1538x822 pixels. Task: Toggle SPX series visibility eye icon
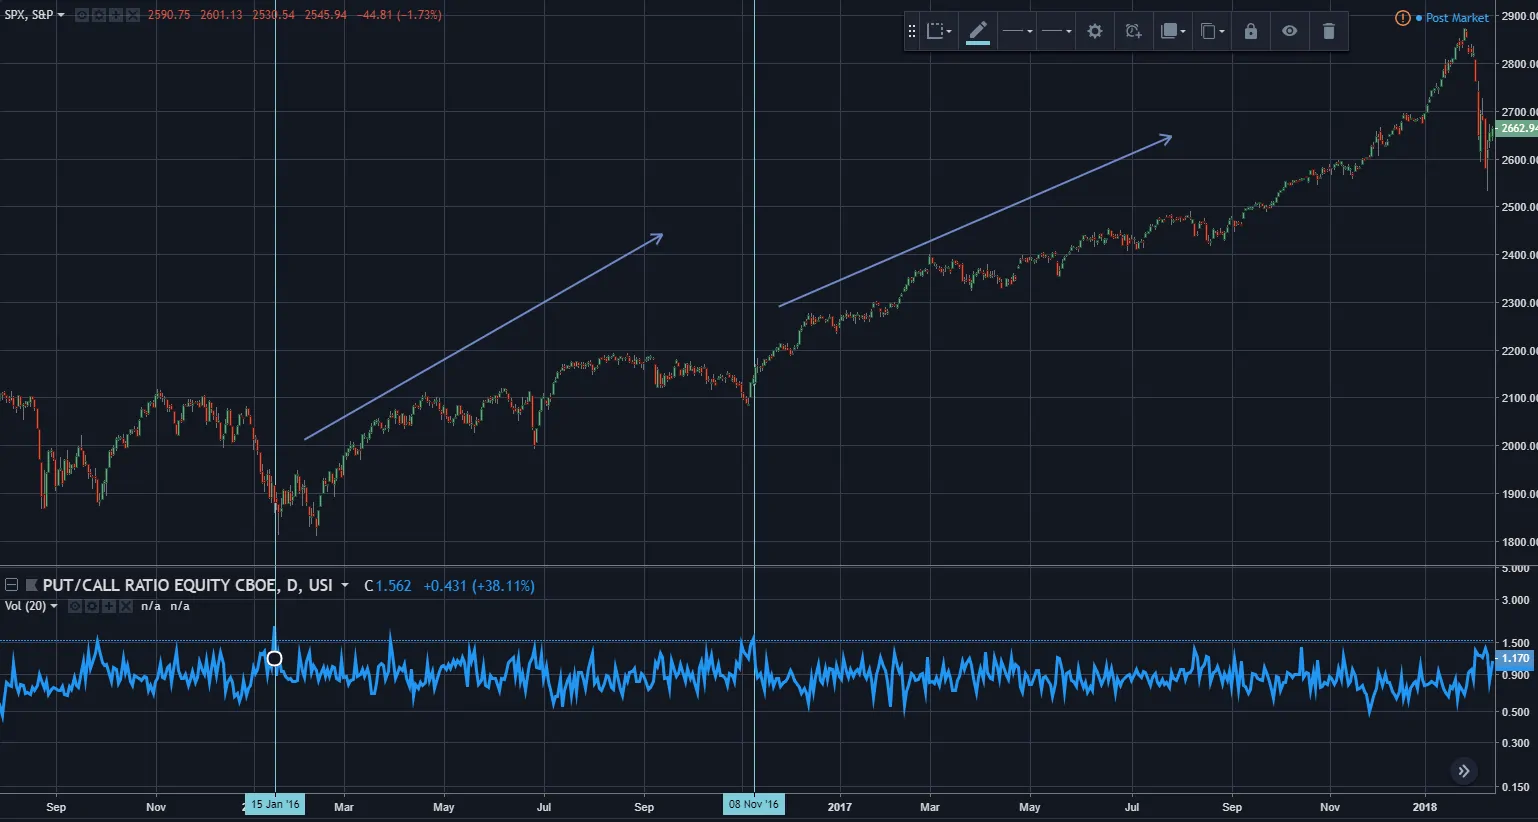pyautogui.click(x=81, y=15)
